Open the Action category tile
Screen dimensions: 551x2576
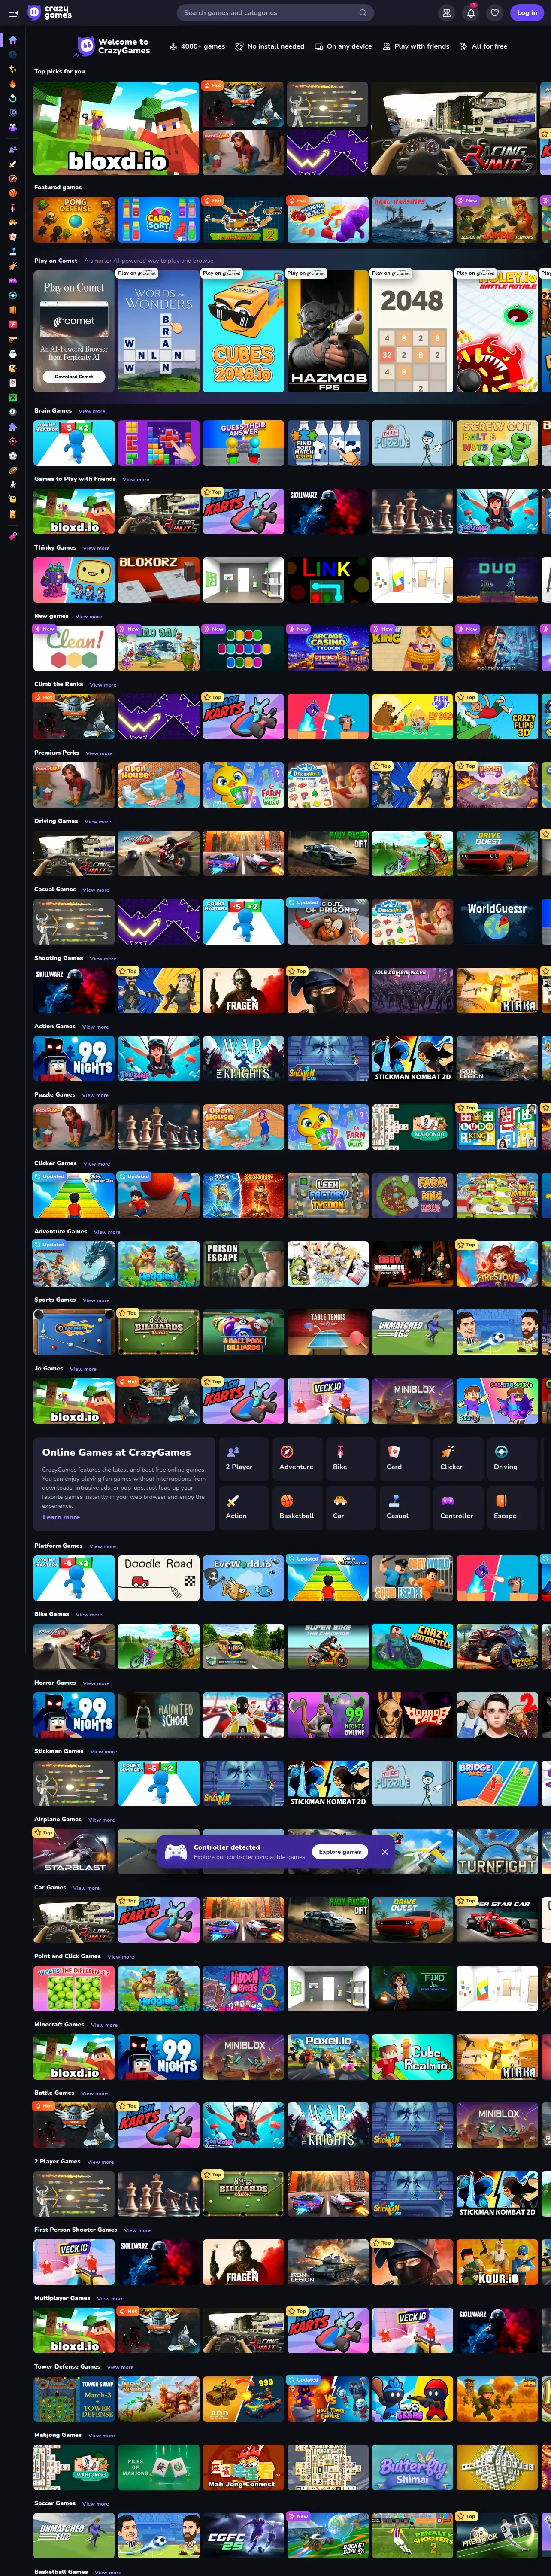coord(243,1507)
